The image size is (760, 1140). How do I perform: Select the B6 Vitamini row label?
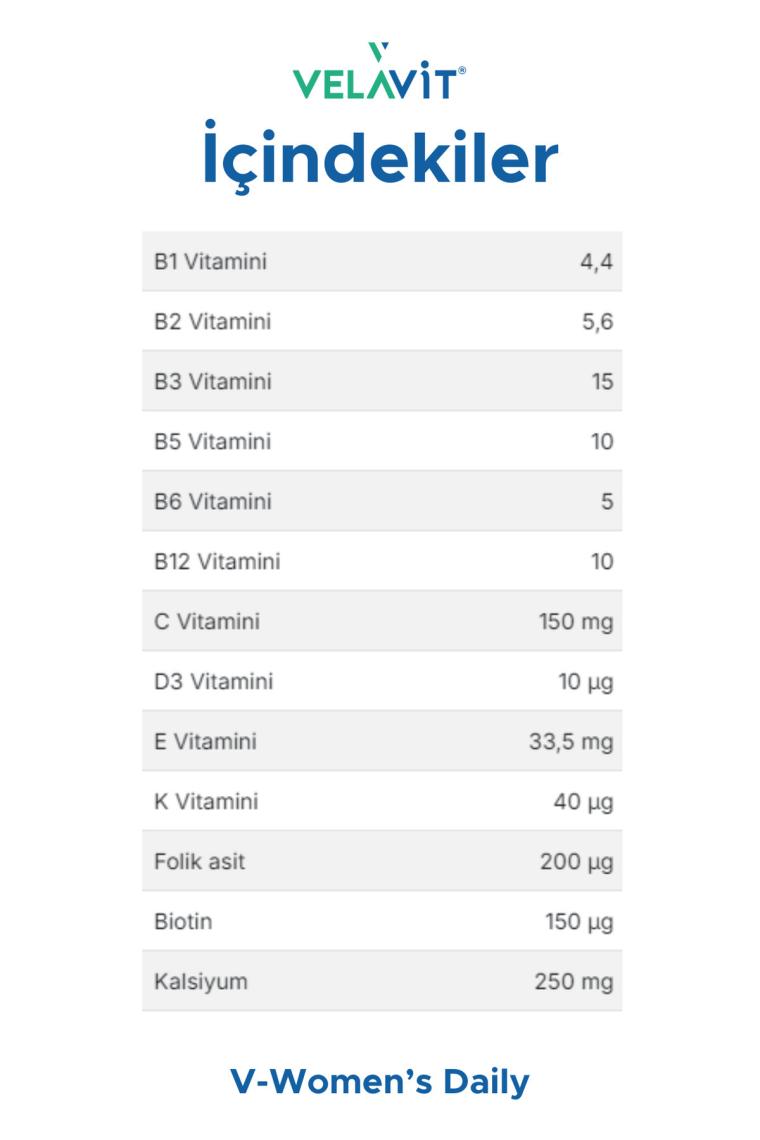(212, 502)
